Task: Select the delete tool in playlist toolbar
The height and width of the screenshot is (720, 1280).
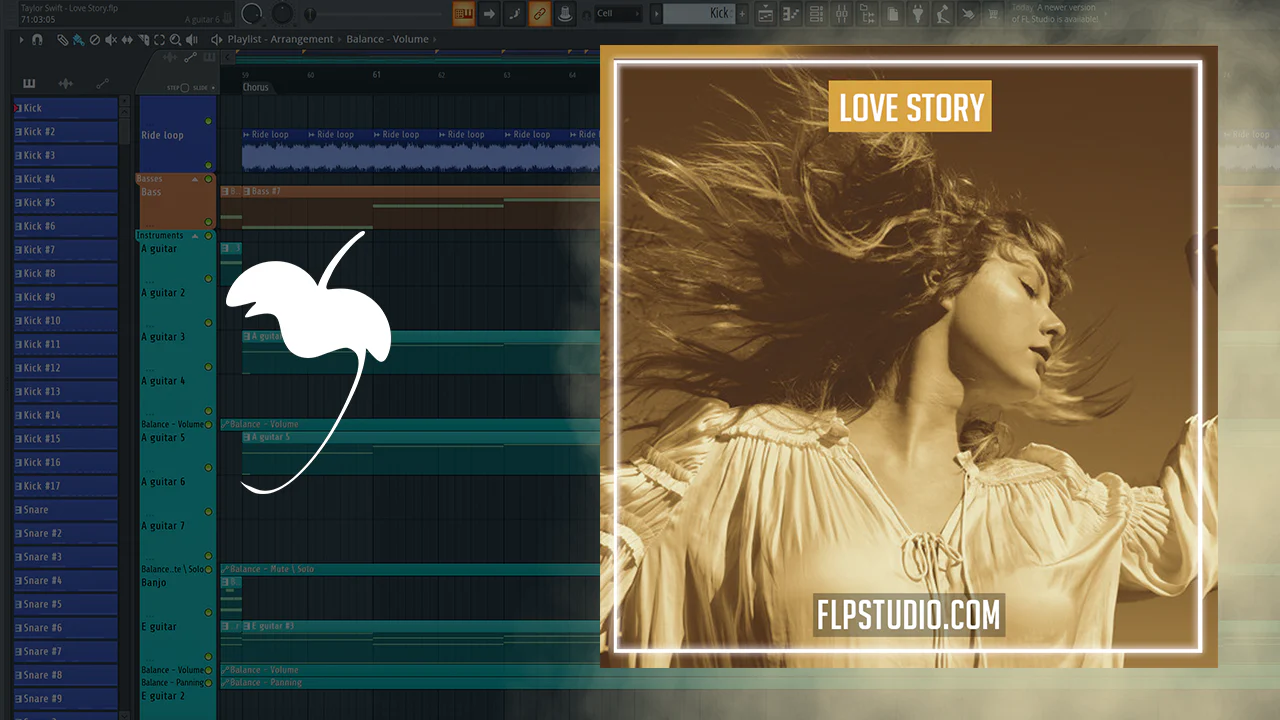Action: point(94,40)
